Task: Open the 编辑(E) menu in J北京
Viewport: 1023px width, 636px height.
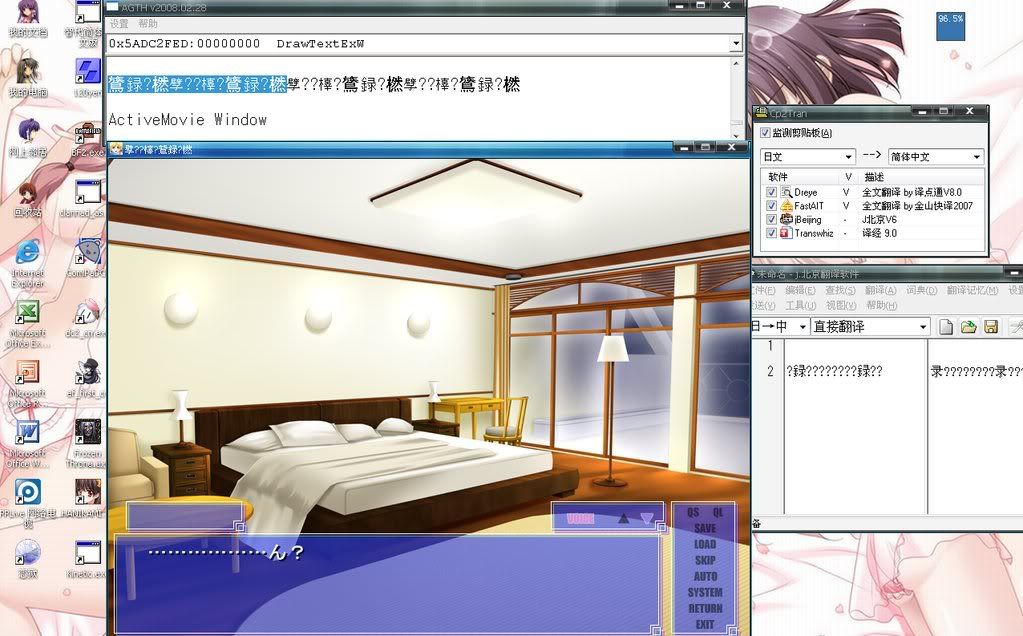Action: pyautogui.click(x=800, y=290)
